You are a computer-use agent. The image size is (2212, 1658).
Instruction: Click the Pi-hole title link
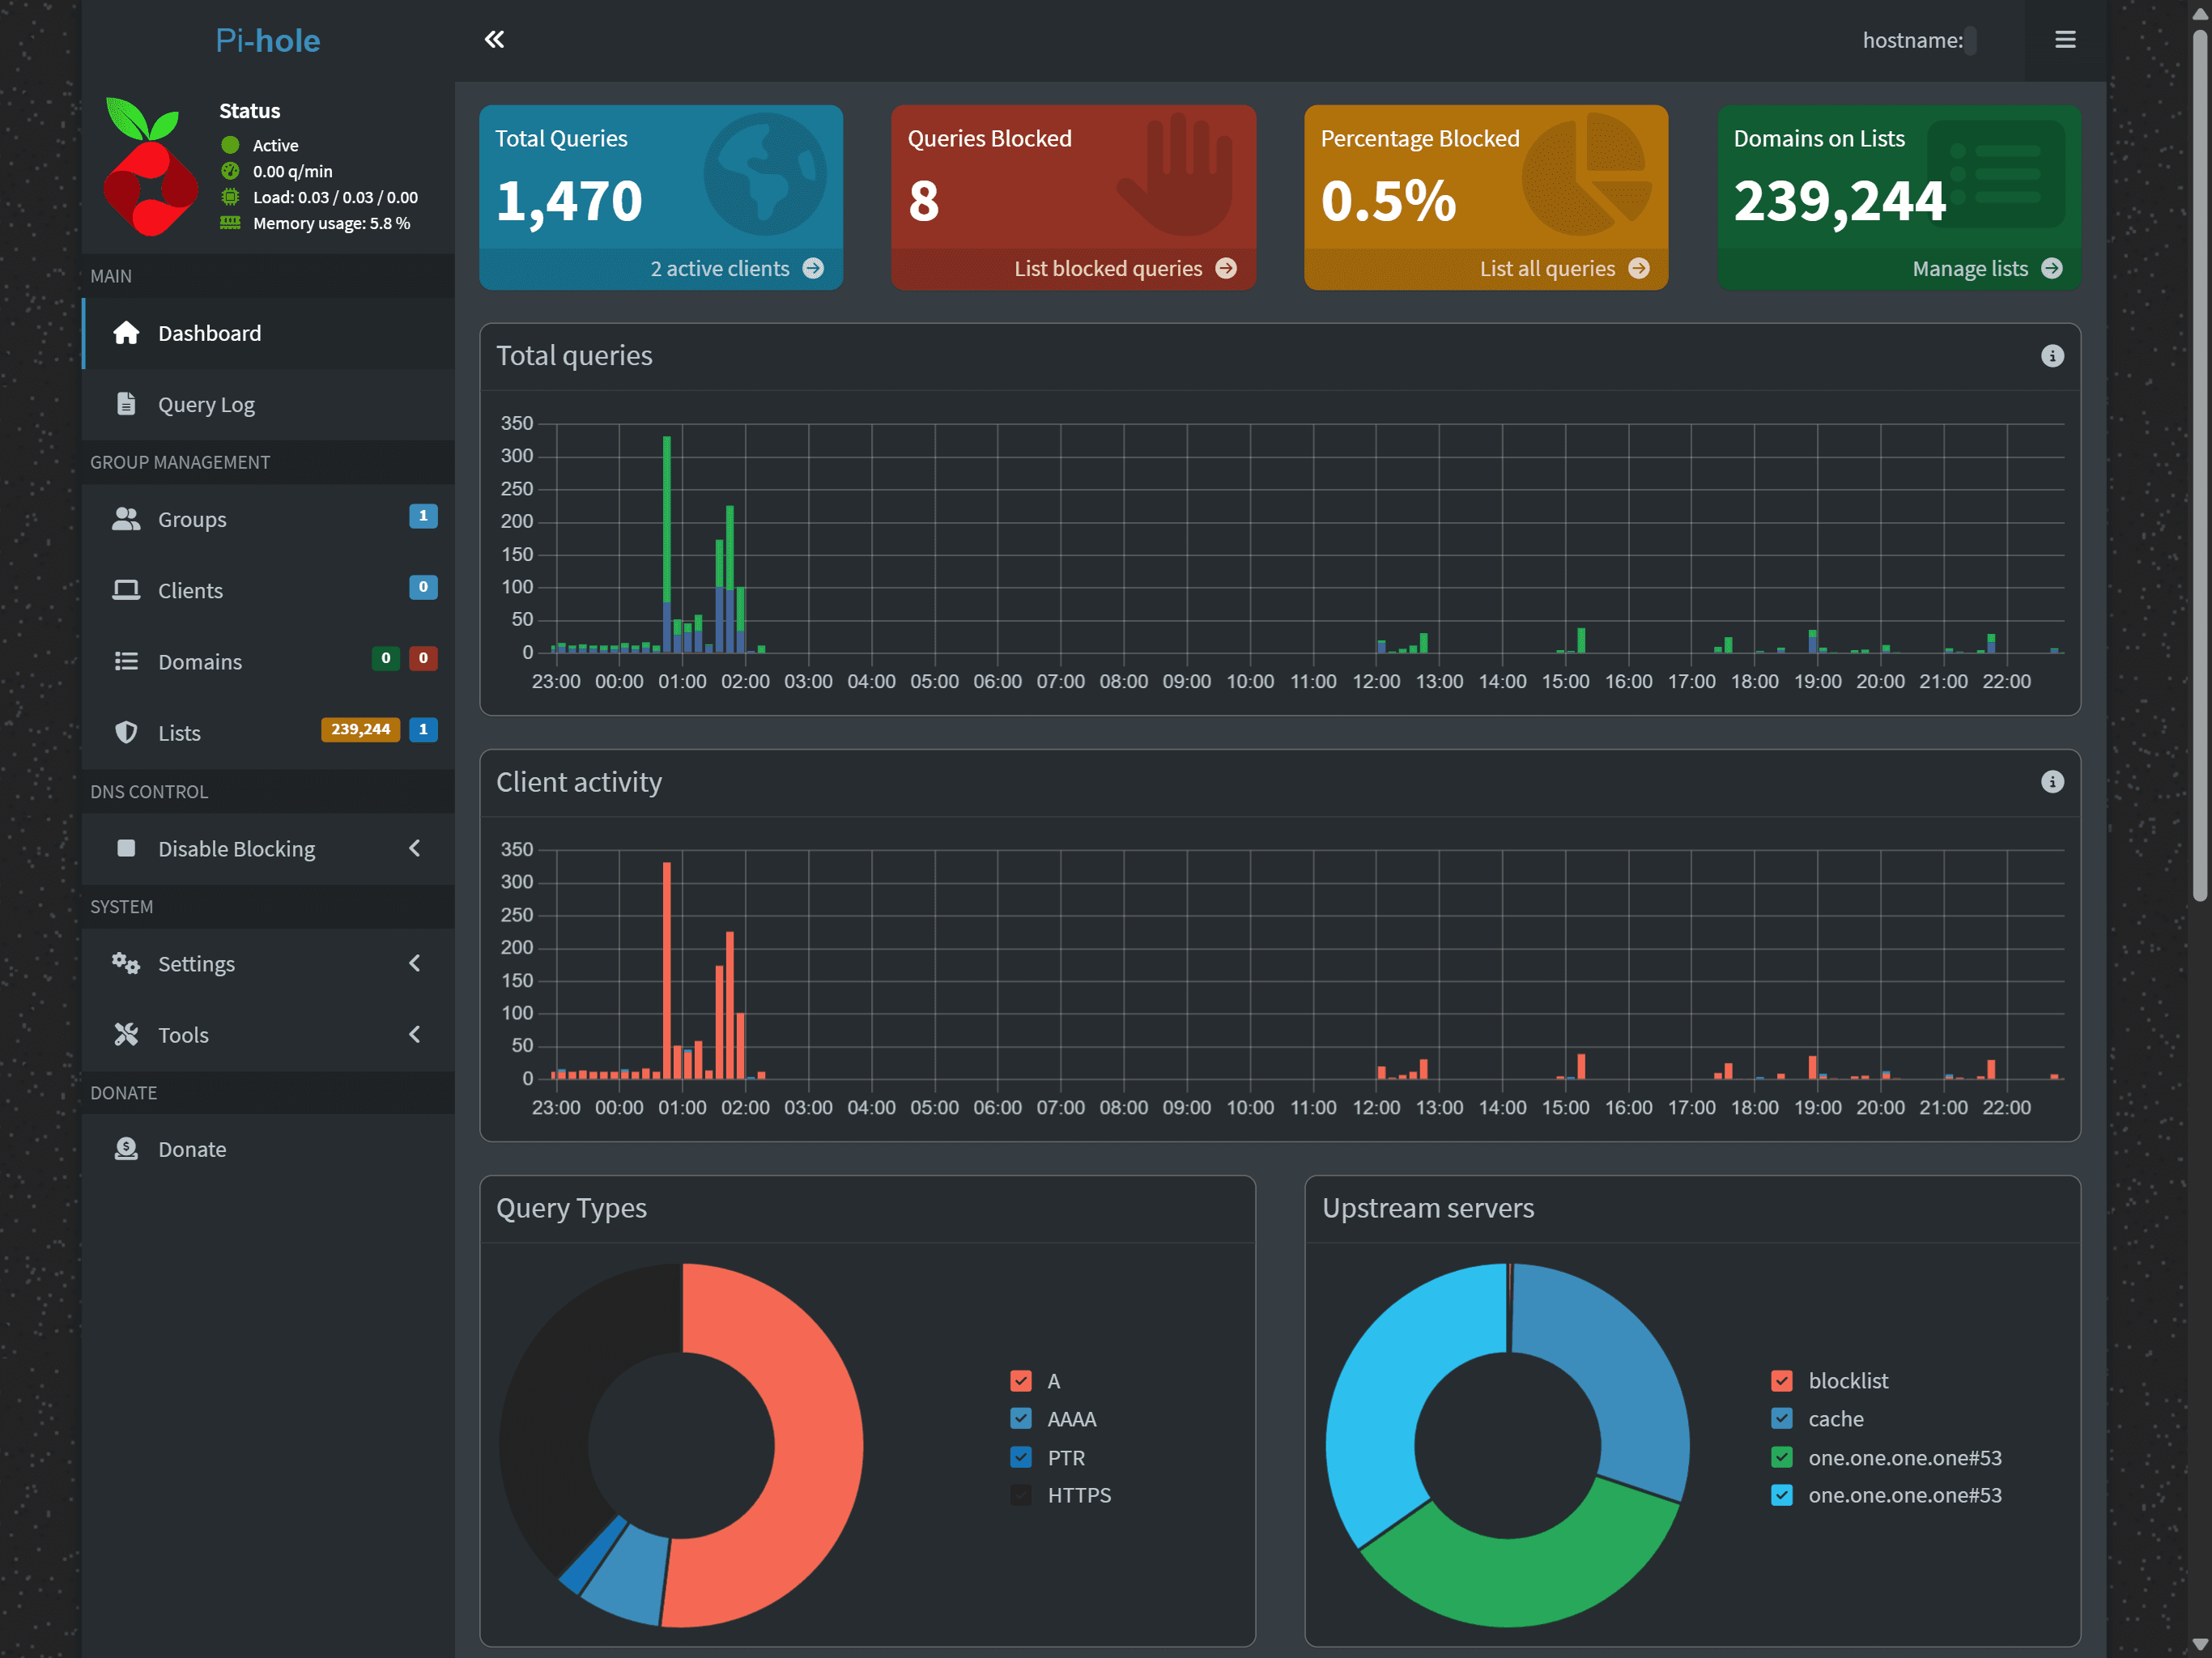(x=268, y=40)
